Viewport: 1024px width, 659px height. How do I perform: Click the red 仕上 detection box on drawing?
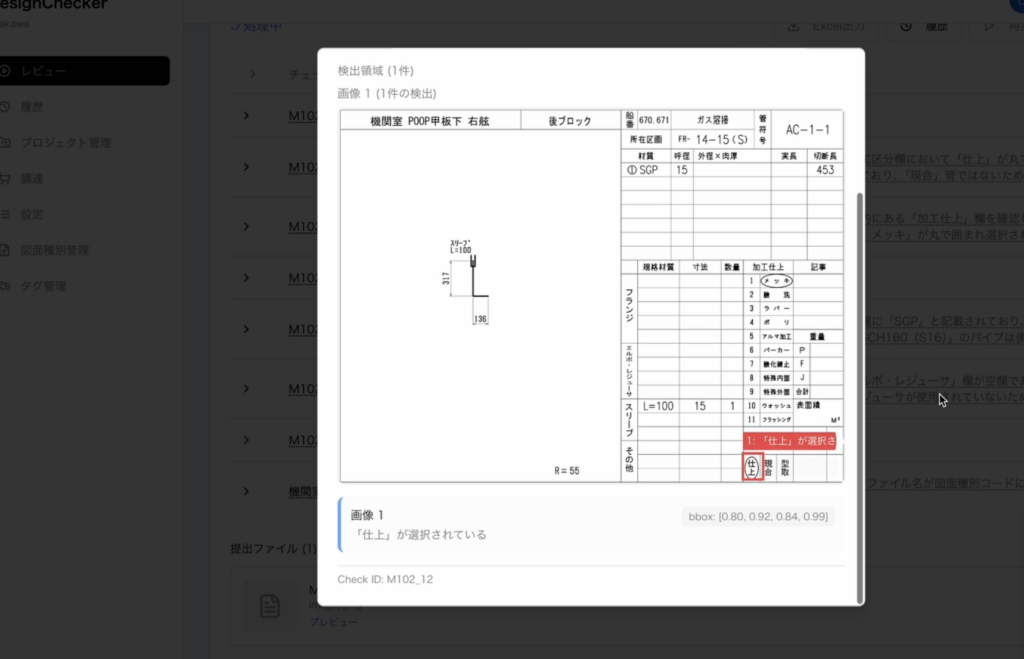[752, 466]
